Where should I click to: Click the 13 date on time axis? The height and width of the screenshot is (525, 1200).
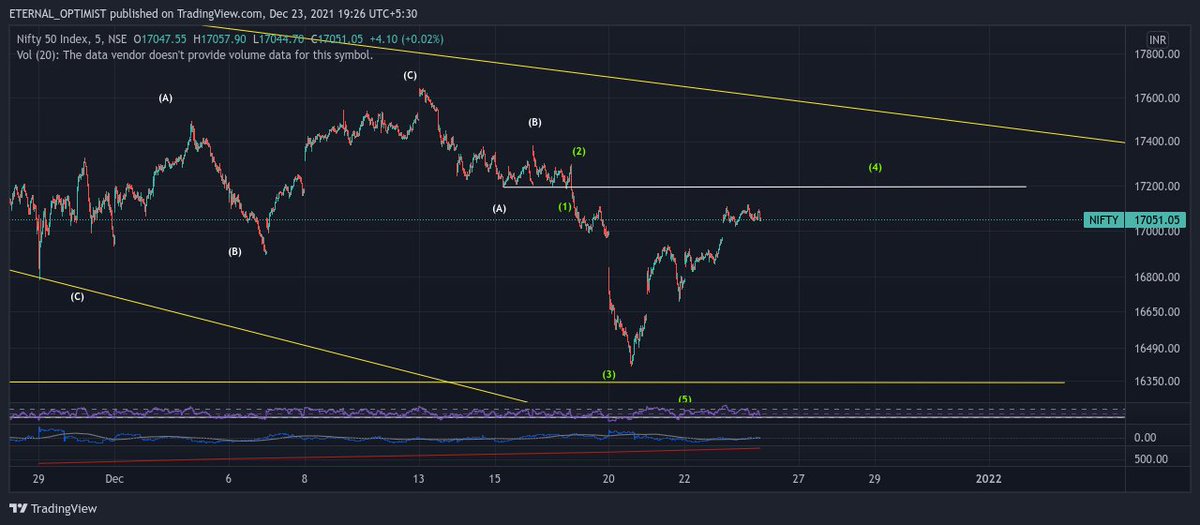coord(419,479)
